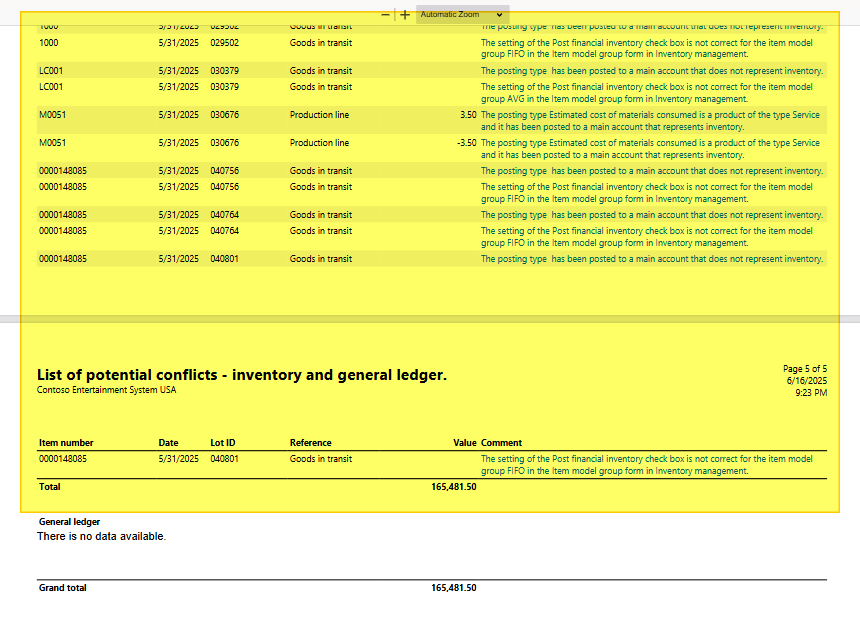This screenshot has width=860, height=638.
Task: Select the 'Item number' column header
Action: (x=66, y=443)
